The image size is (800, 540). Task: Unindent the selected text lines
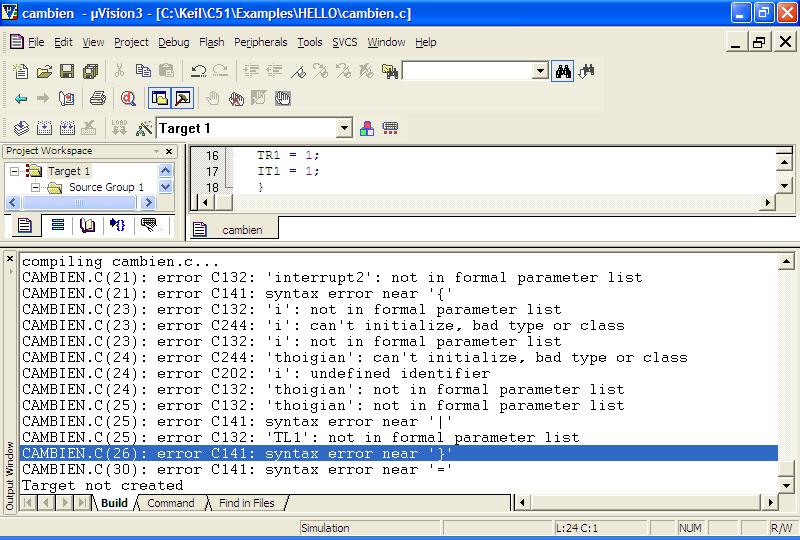coord(274,71)
